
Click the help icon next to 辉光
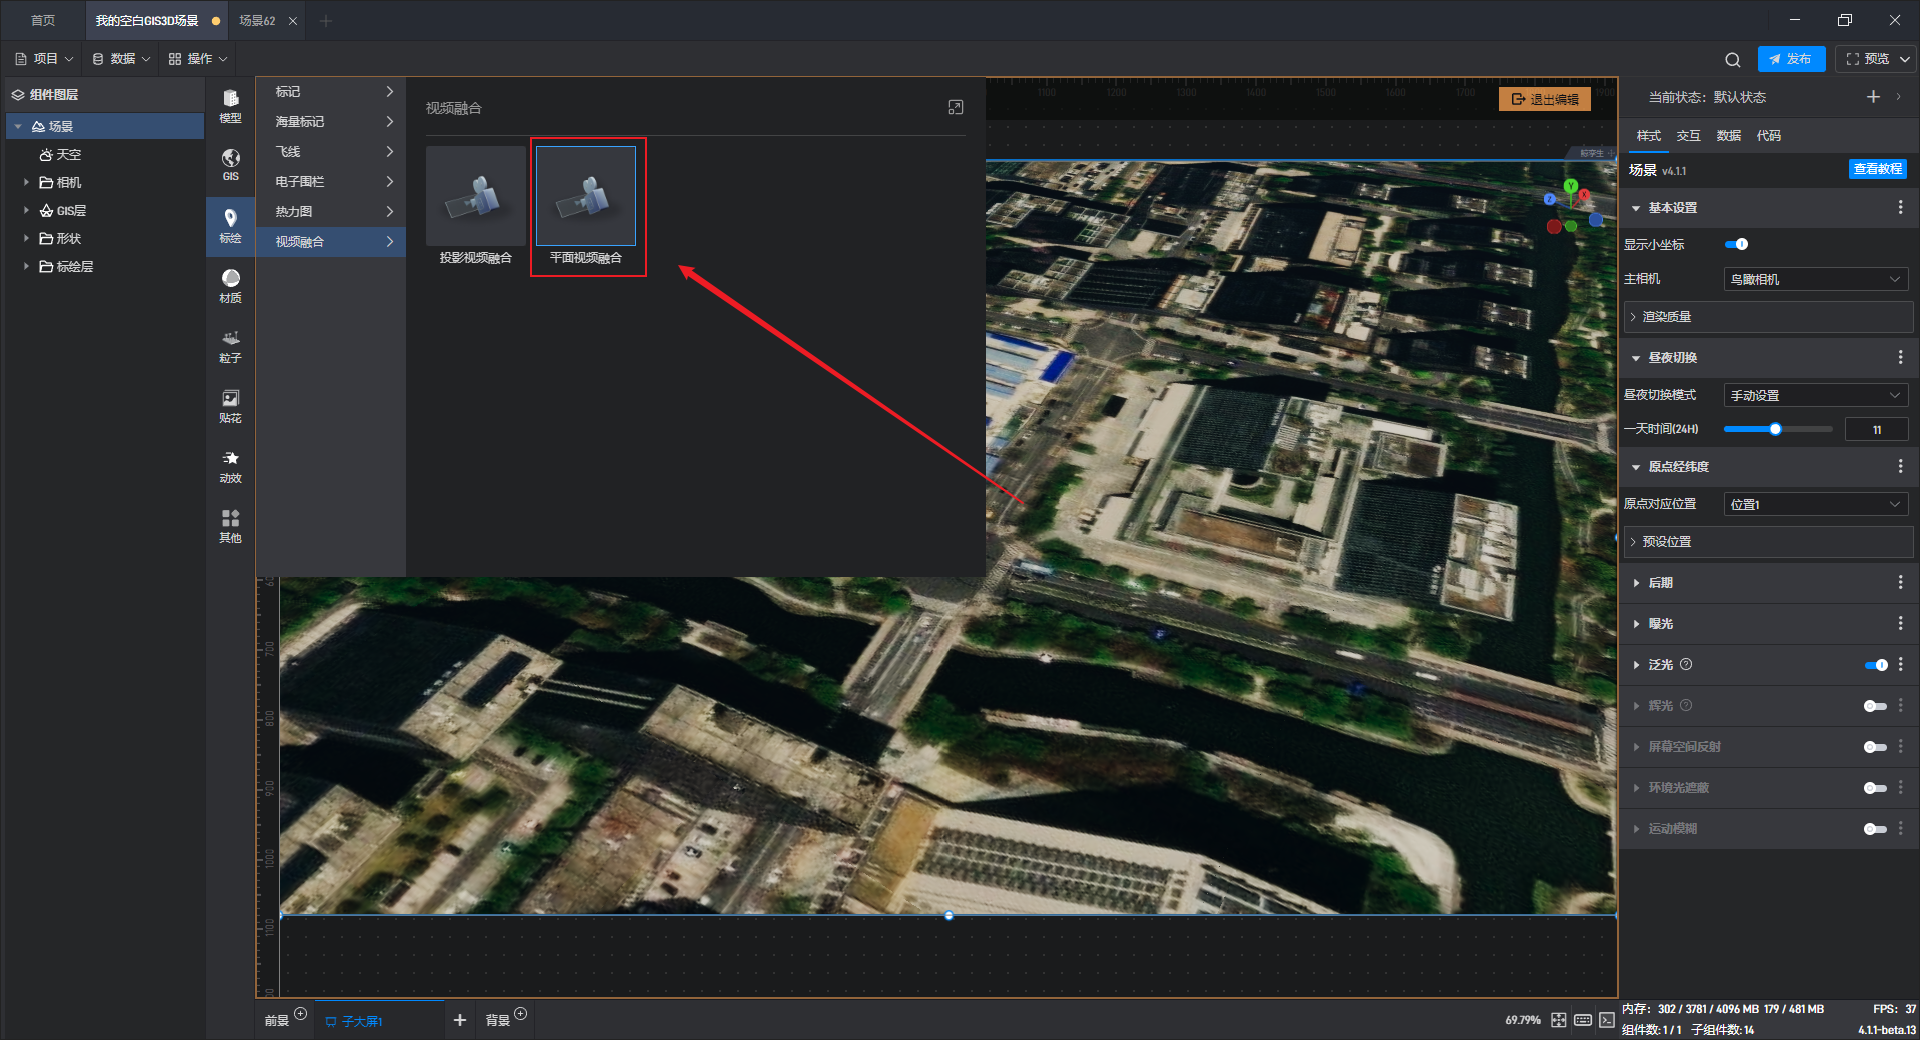(x=1686, y=705)
